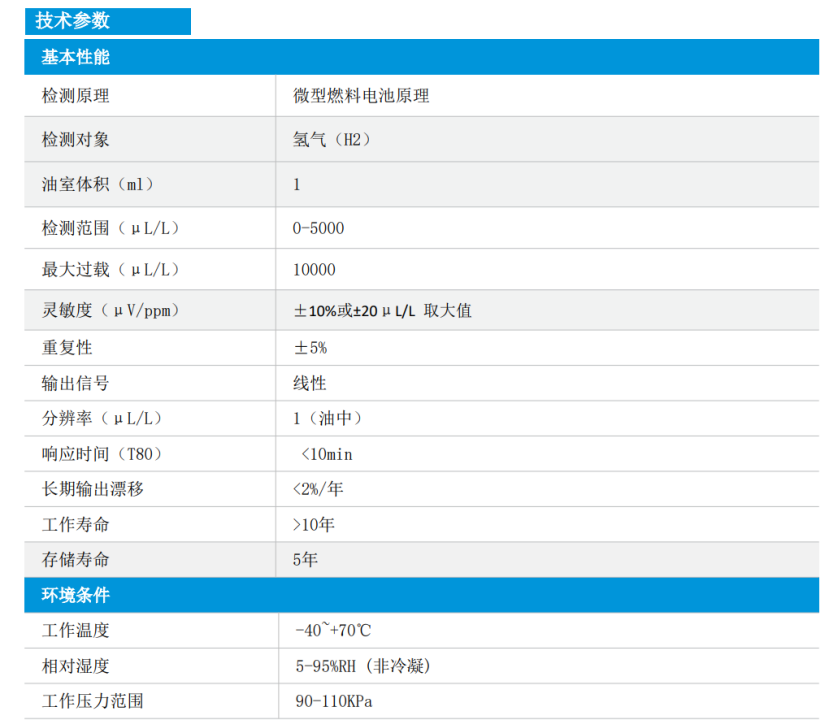Click the 工作压力范围 row label

click(x=93, y=701)
